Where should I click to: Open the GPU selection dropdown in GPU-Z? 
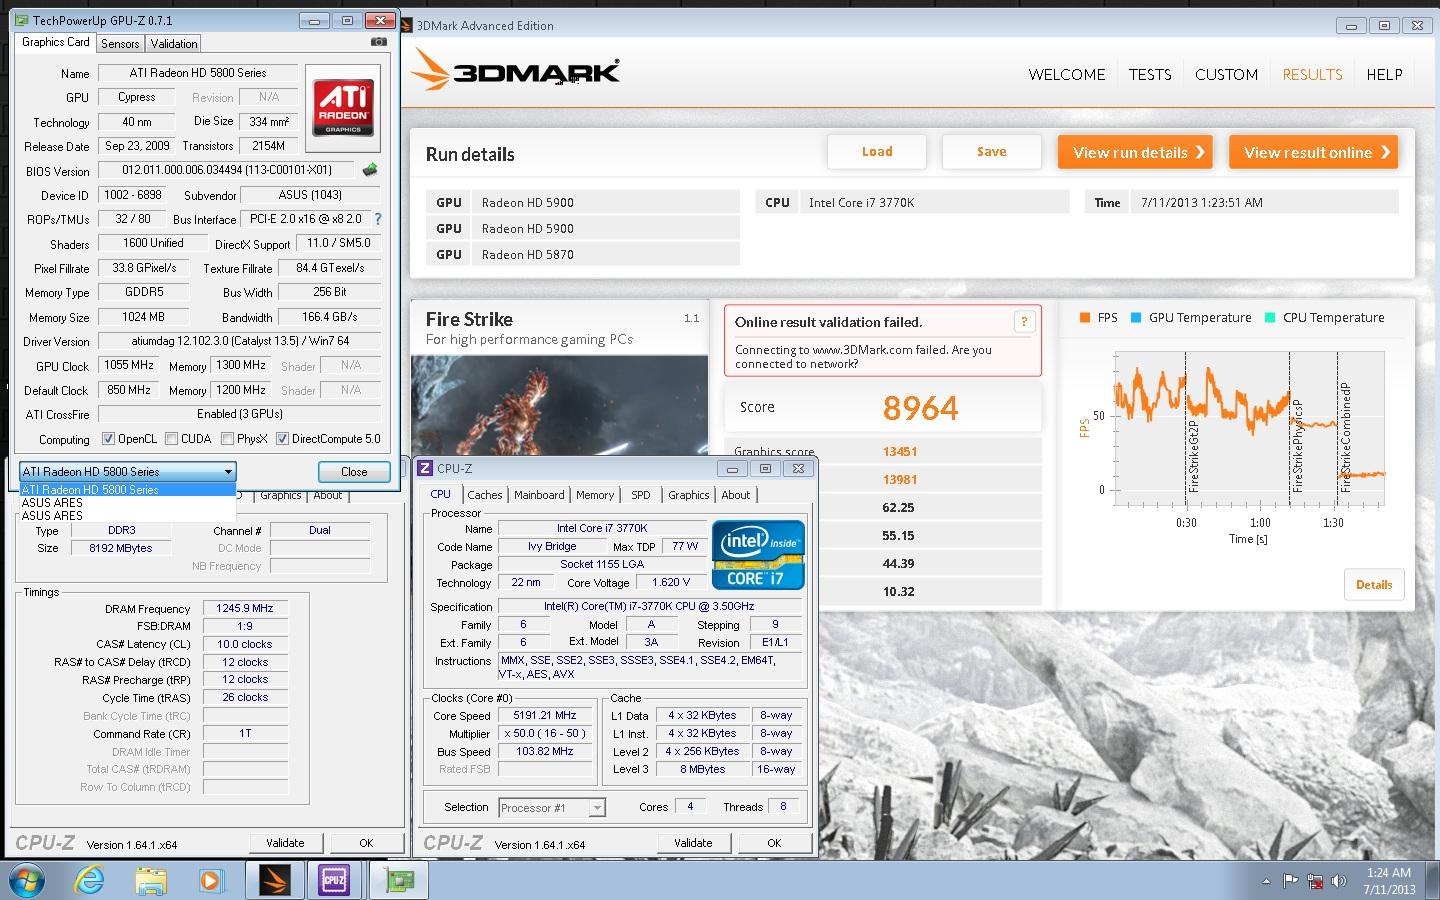click(x=128, y=471)
